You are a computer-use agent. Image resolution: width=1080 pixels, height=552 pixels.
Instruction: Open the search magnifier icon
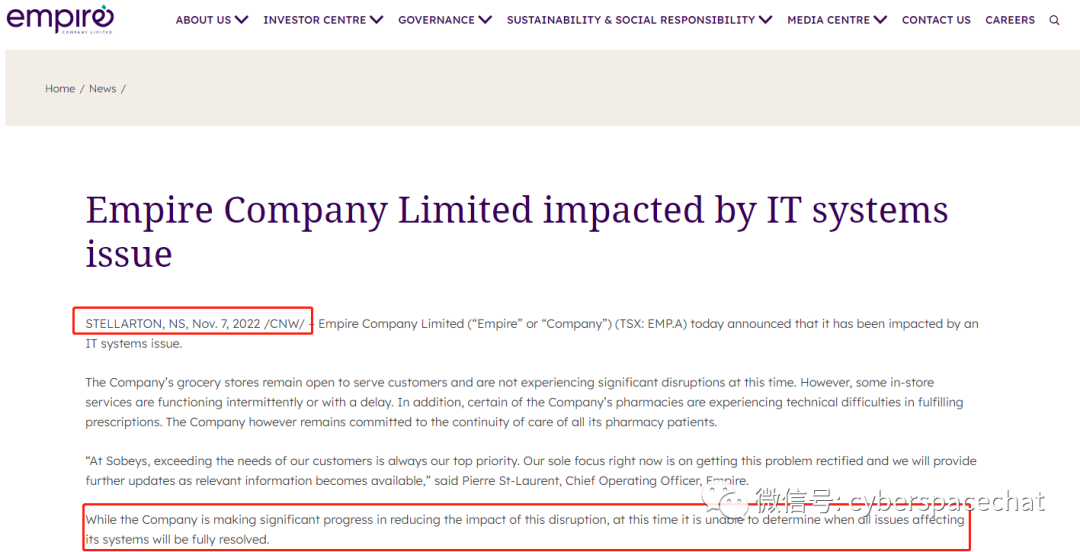[1054, 20]
